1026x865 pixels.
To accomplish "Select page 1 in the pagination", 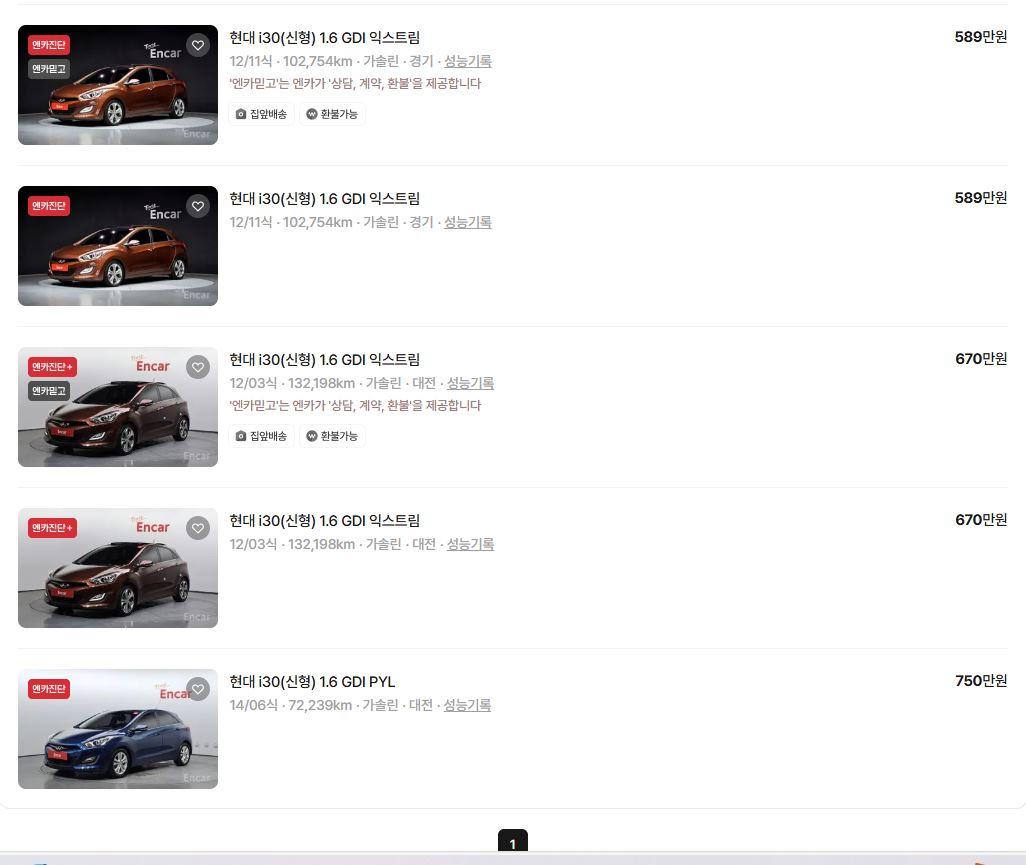I will click(512, 844).
